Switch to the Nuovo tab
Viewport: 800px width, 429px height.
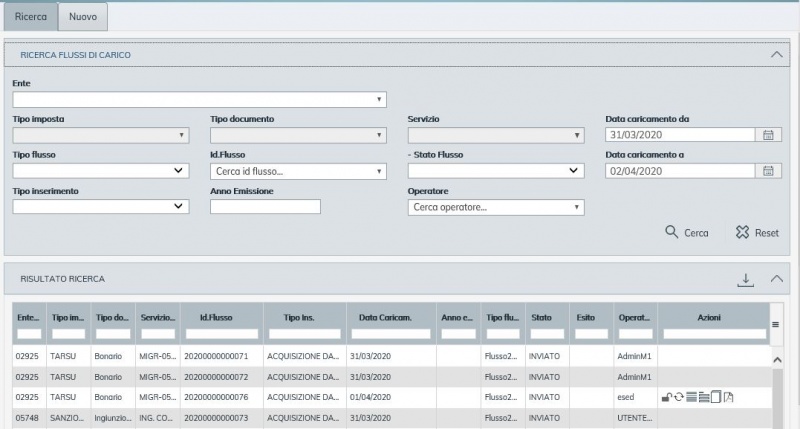coord(83,17)
